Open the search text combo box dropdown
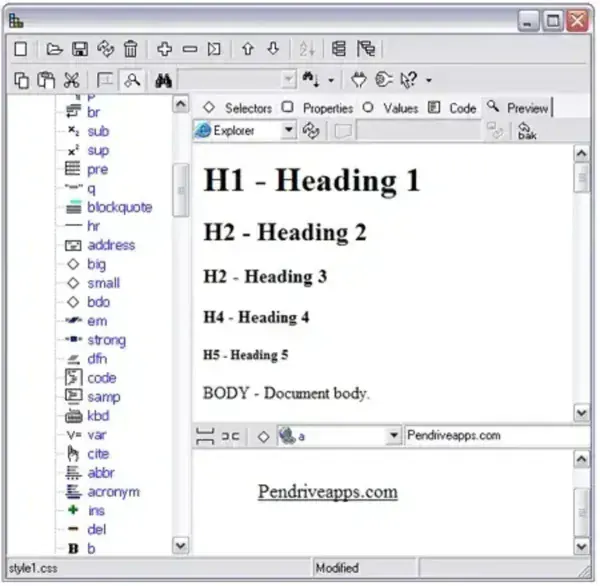This screenshot has width=600, height=586. [288, 80]
